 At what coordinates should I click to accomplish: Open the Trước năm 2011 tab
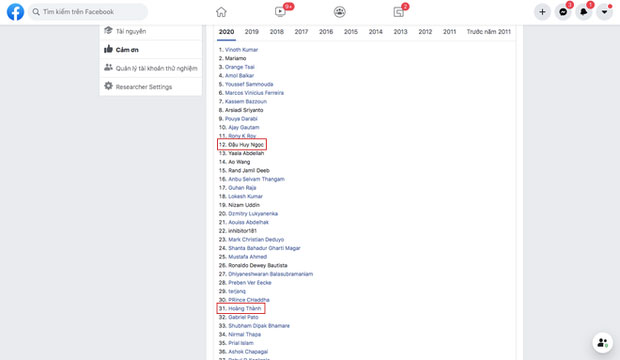tap(489, 32)
